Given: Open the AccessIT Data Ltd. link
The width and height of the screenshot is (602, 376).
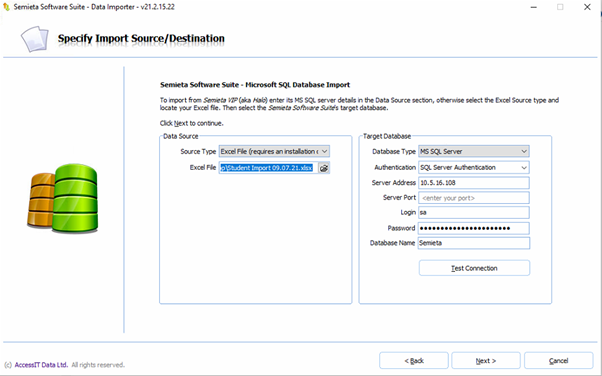Looking at the screenshot, I should [x=41, y=365].
